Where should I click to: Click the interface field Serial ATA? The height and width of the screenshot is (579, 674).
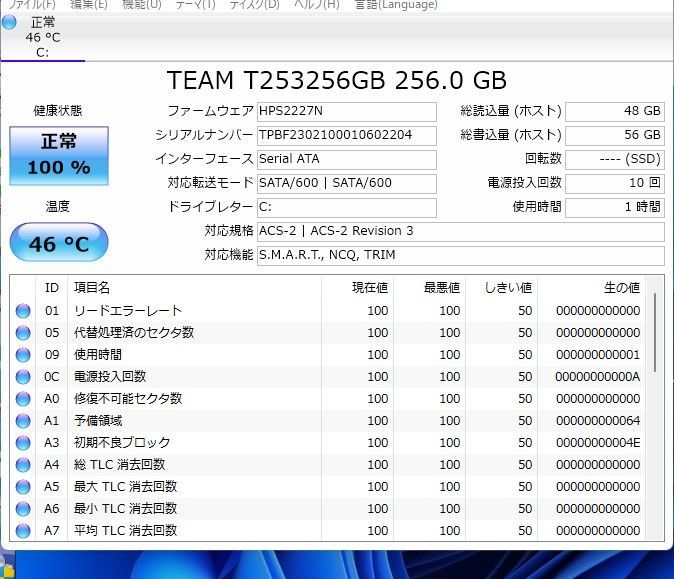pos(346,159)
